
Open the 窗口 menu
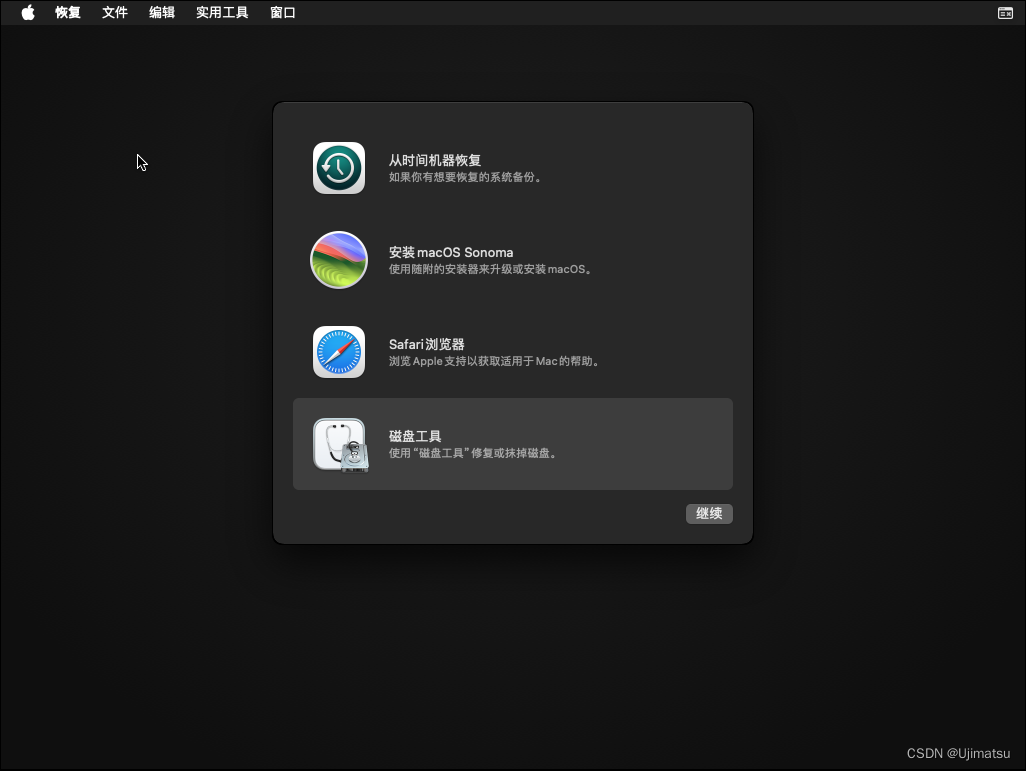(x=283, y=12)
